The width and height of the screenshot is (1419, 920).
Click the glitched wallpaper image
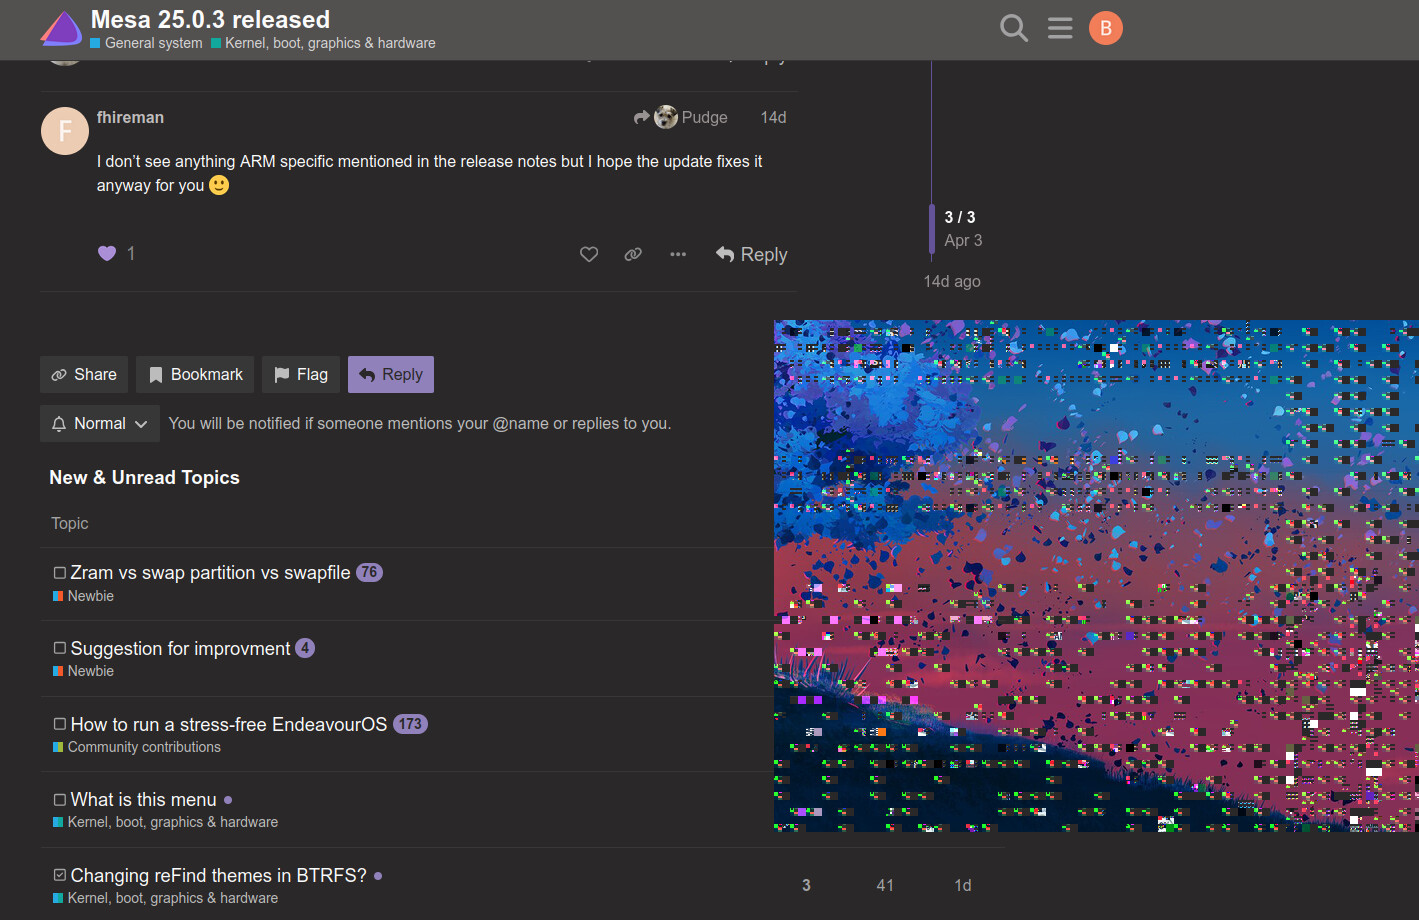pyautogui.click(x=1096, y=576)
